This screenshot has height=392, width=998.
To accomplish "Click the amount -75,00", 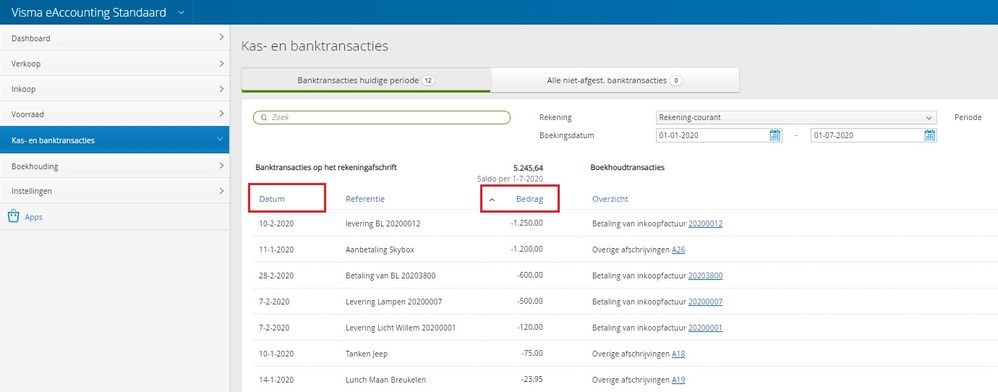I will click(532, 354).
